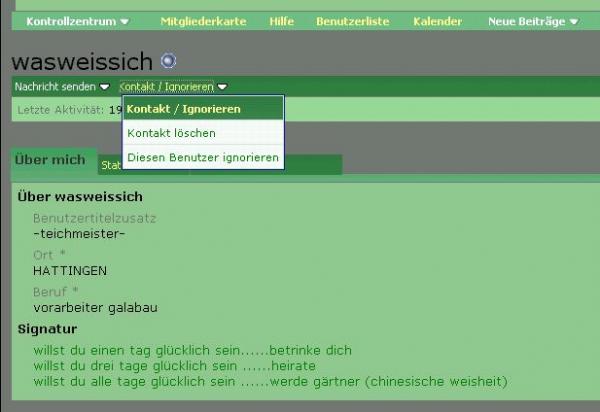This screenshot has width=600, height=412.
Task: Click the underlined Kontakt / Ignorieren link
Action: coord(166,87)
